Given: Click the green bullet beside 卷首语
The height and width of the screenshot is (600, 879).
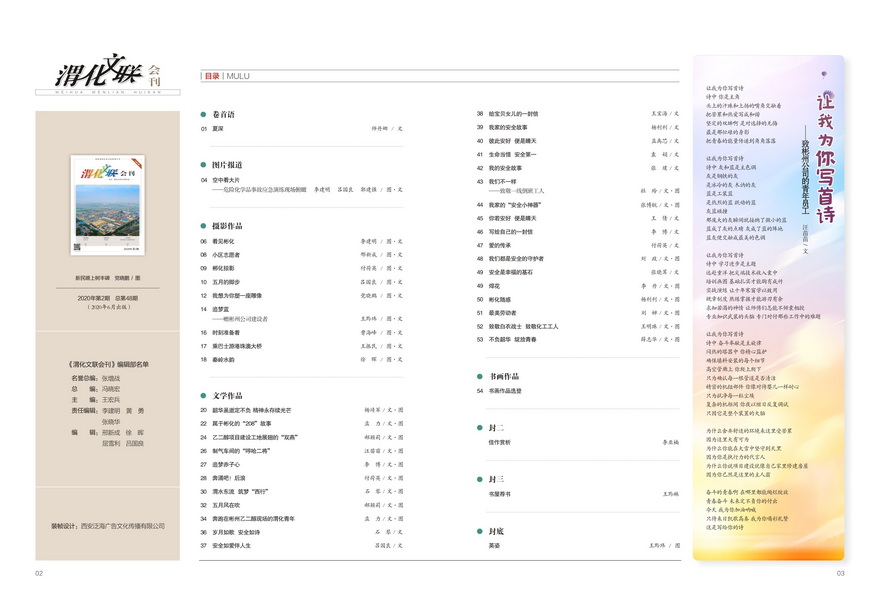Looking at the screenshot, I should coord(204,115).
